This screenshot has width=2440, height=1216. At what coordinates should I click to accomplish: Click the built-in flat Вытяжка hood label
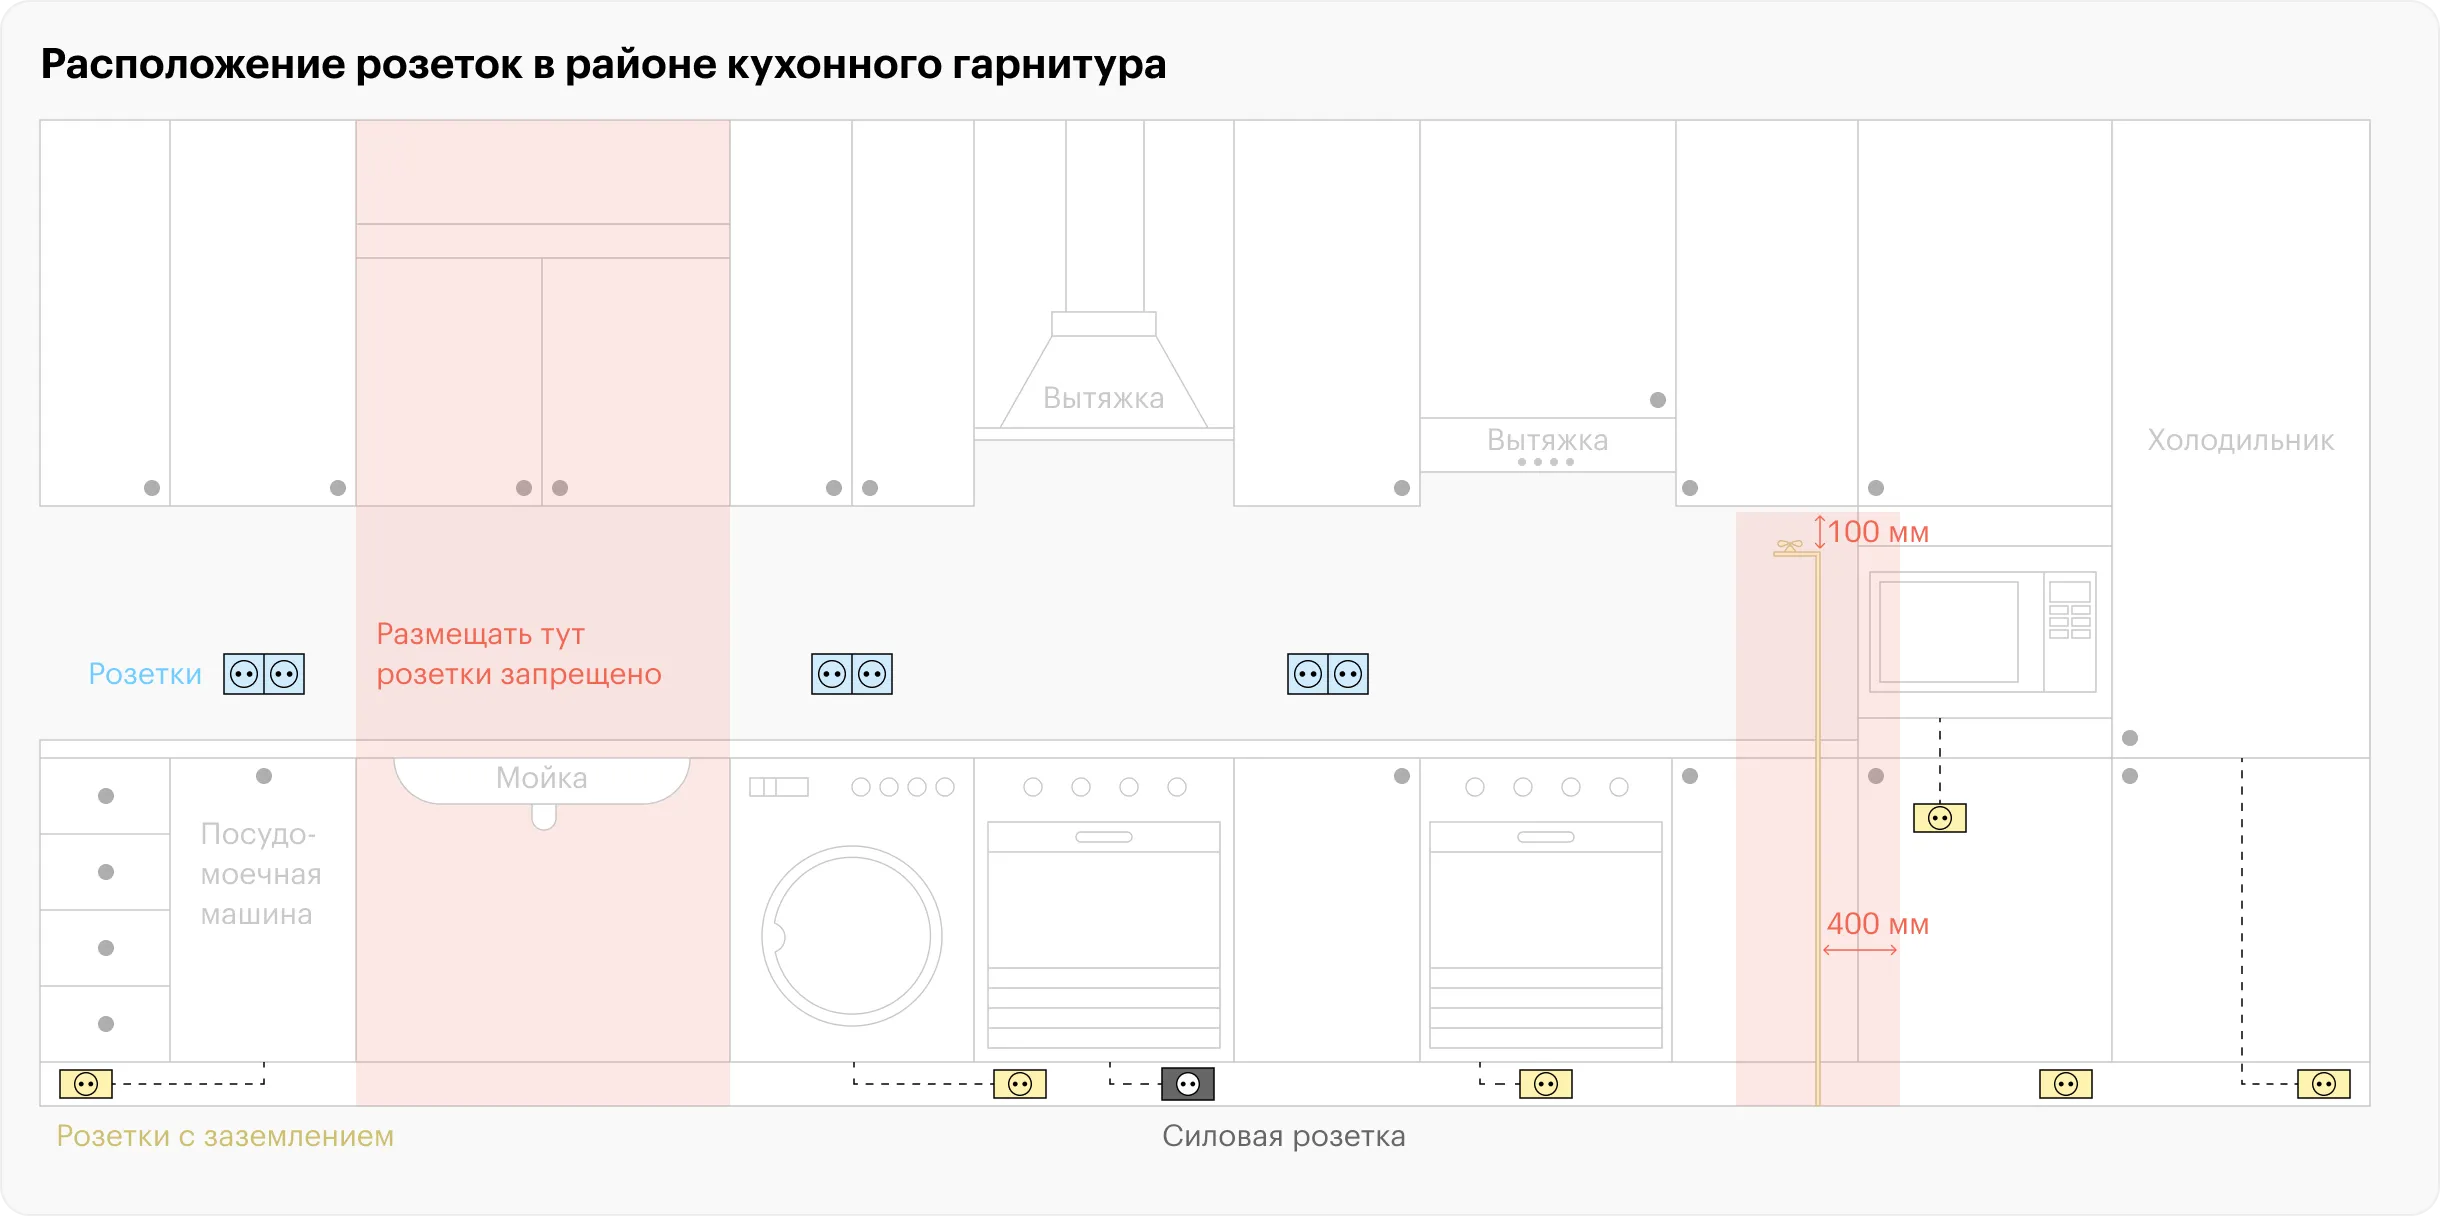1547,440
